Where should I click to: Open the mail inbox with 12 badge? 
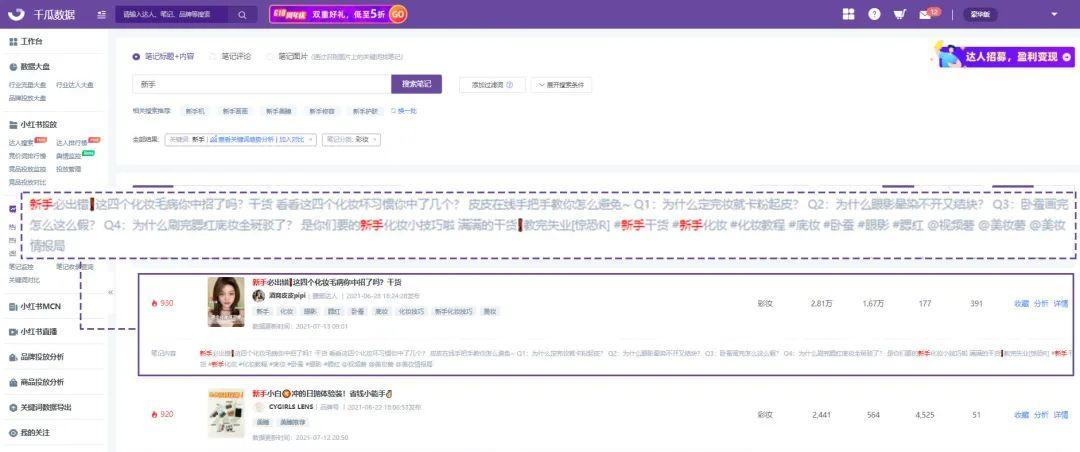pyautogui.click(x=925, y=14)
